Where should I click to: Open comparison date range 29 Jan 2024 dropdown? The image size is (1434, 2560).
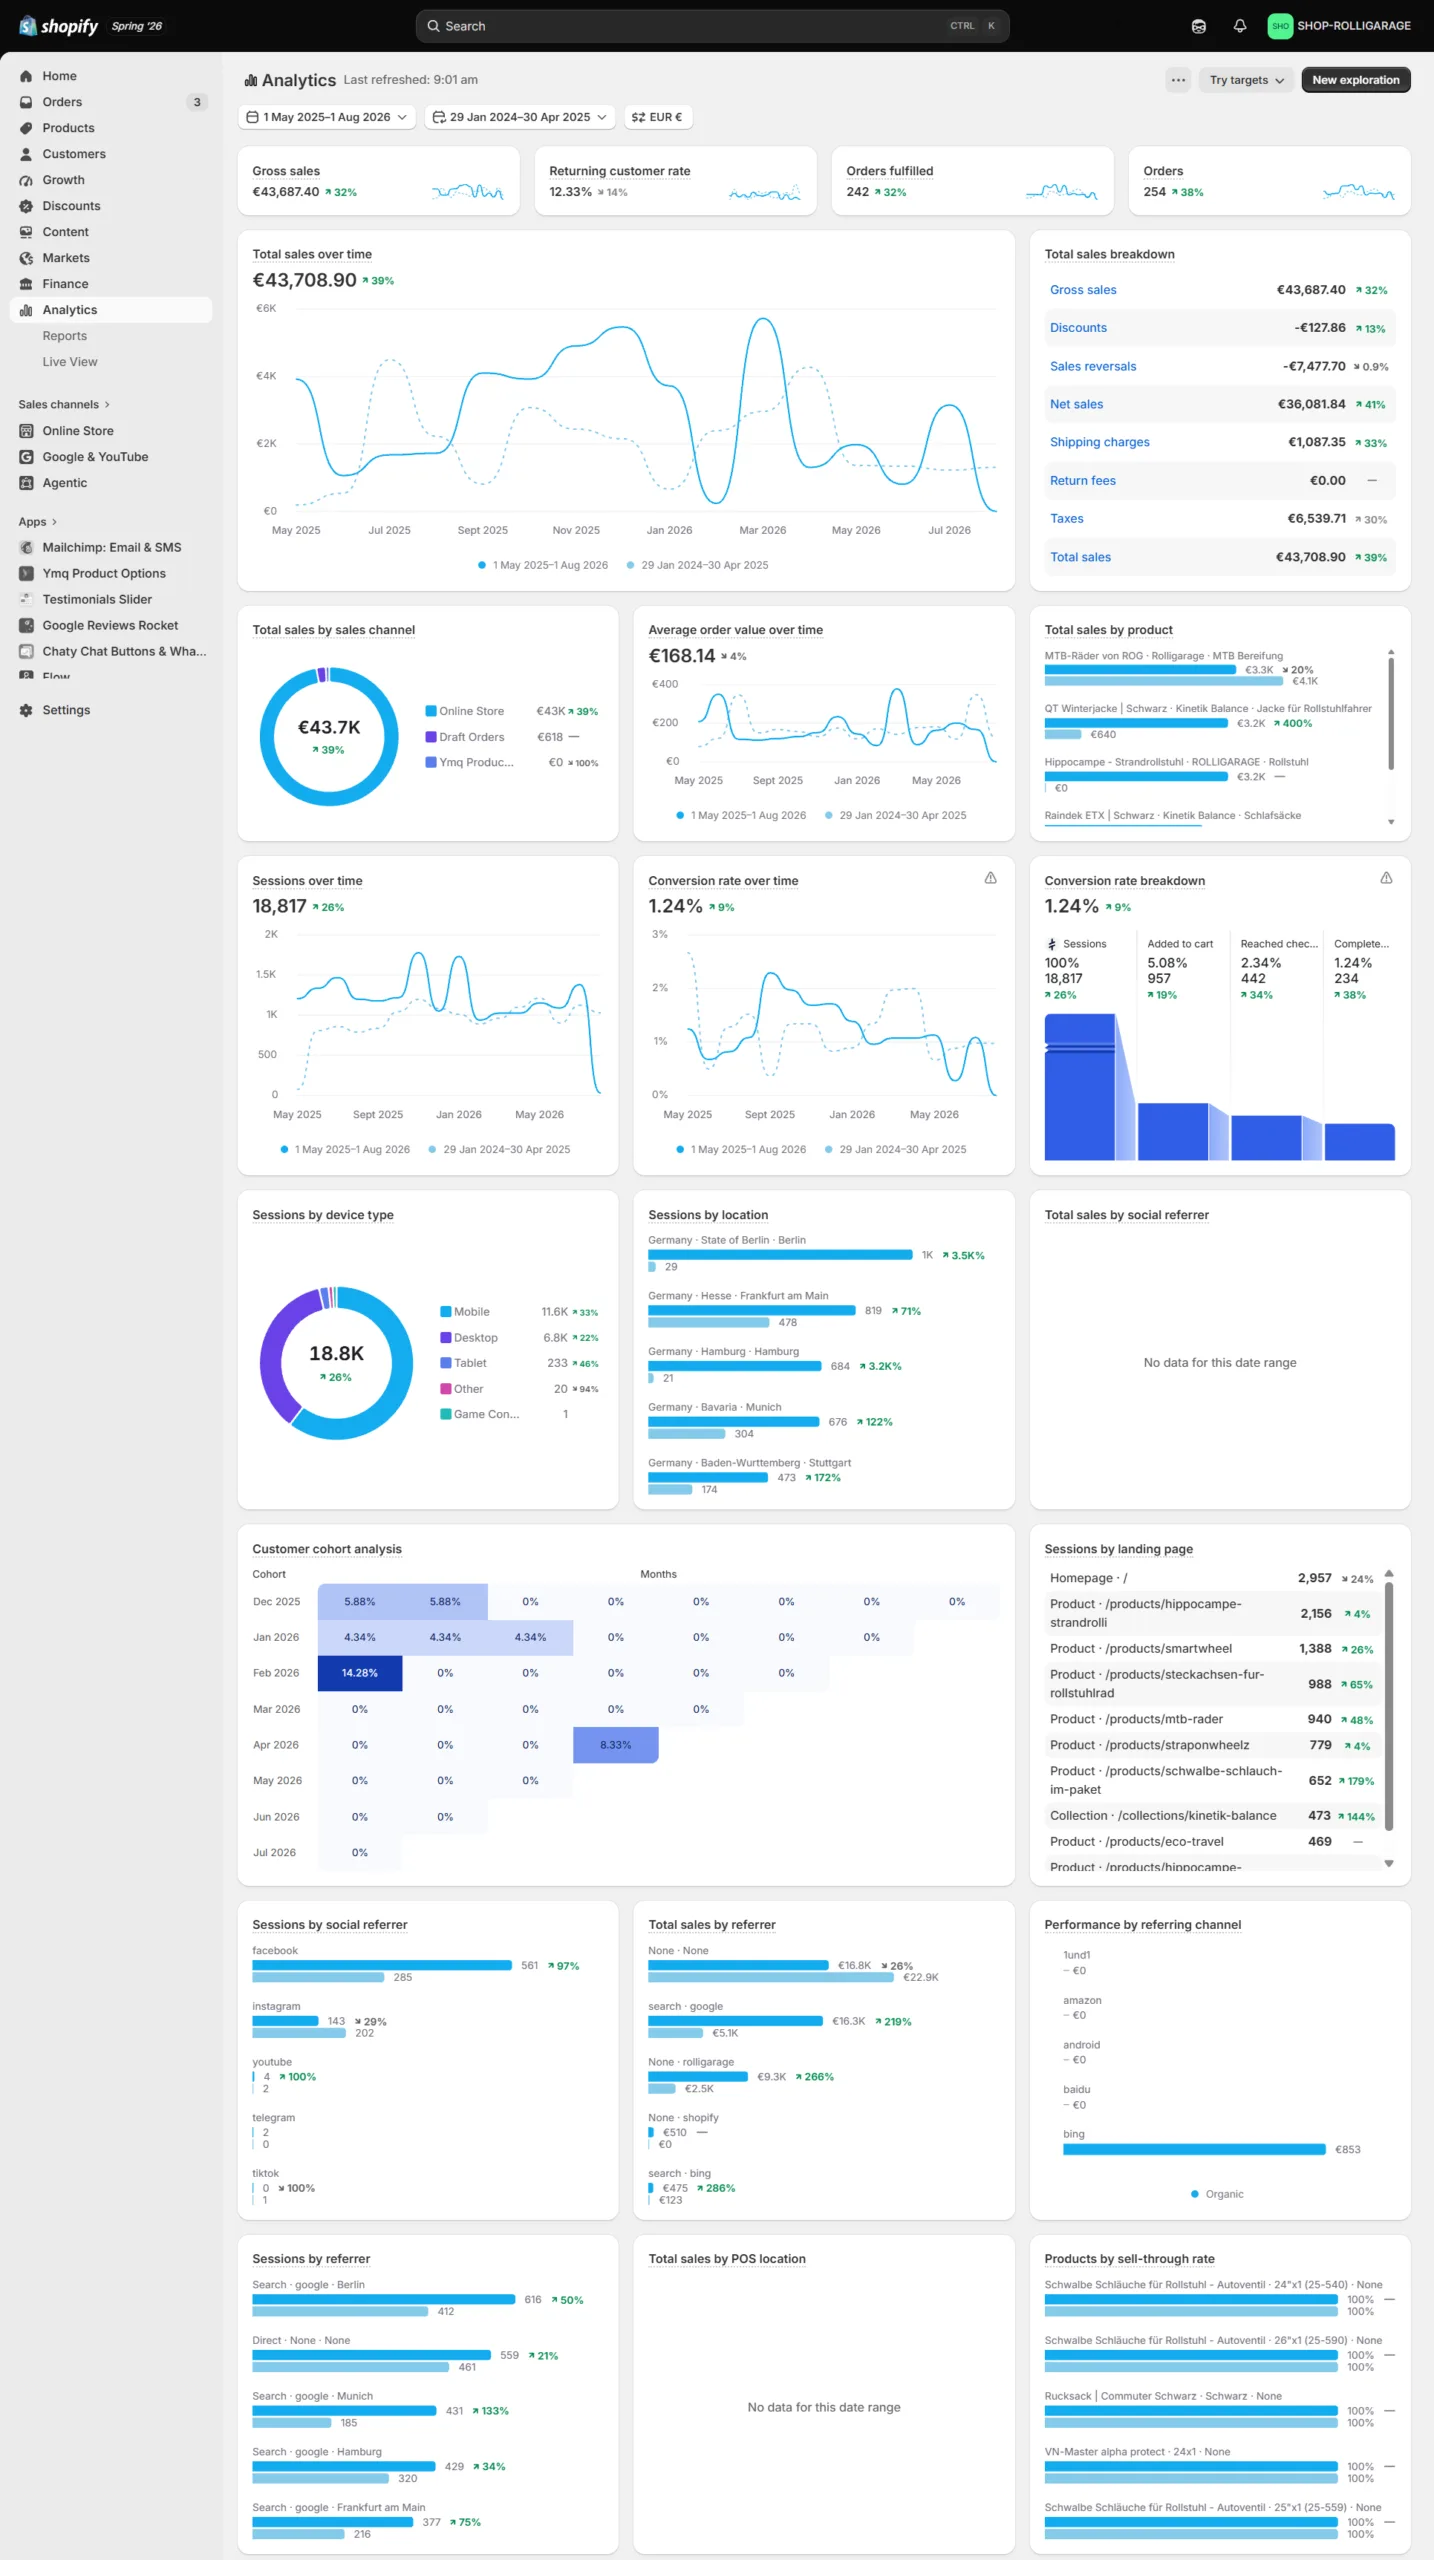tap(520, 117)
